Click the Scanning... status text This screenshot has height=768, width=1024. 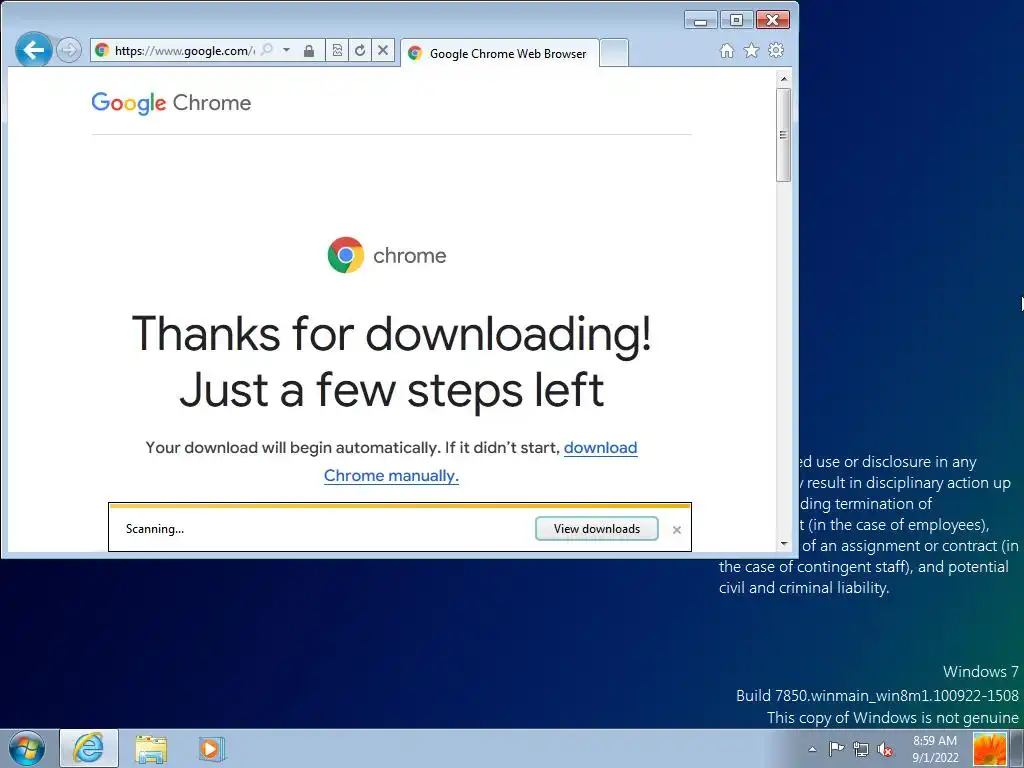tap(155, 529)
